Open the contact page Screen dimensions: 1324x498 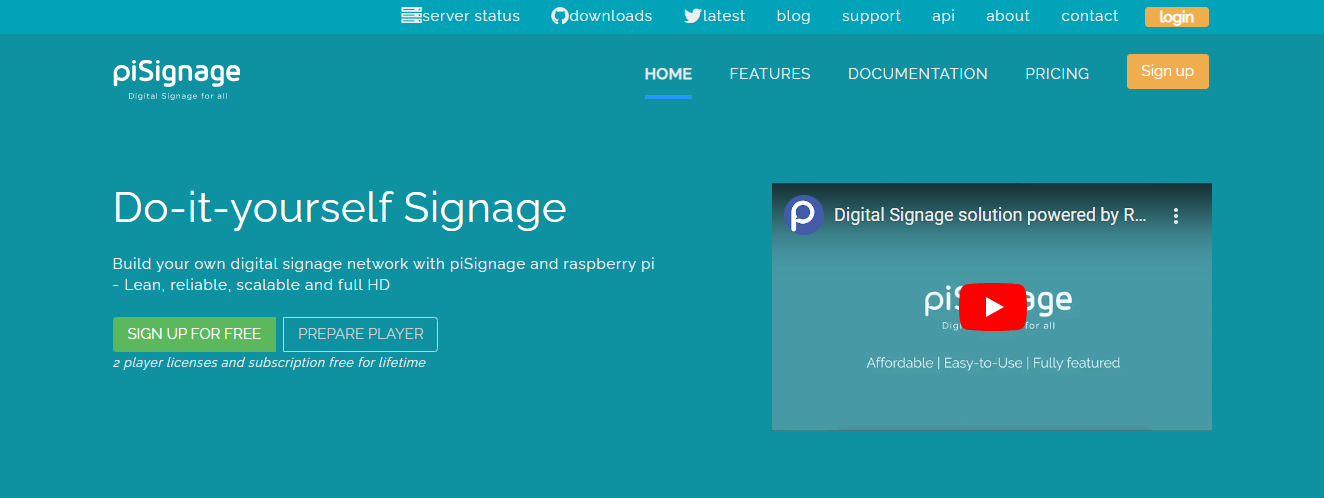(1090, 16)
